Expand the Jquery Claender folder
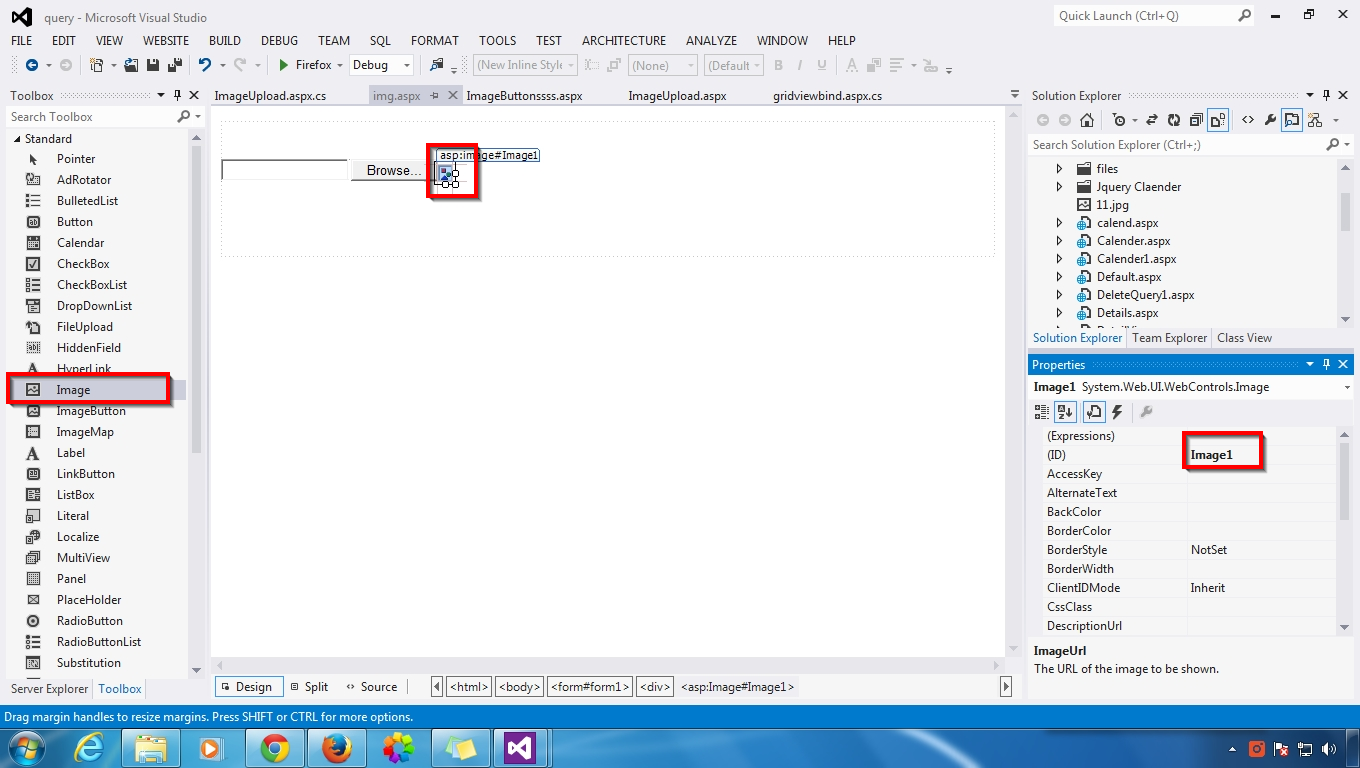Screen dimensions: 1360x768 point(1060,186)
